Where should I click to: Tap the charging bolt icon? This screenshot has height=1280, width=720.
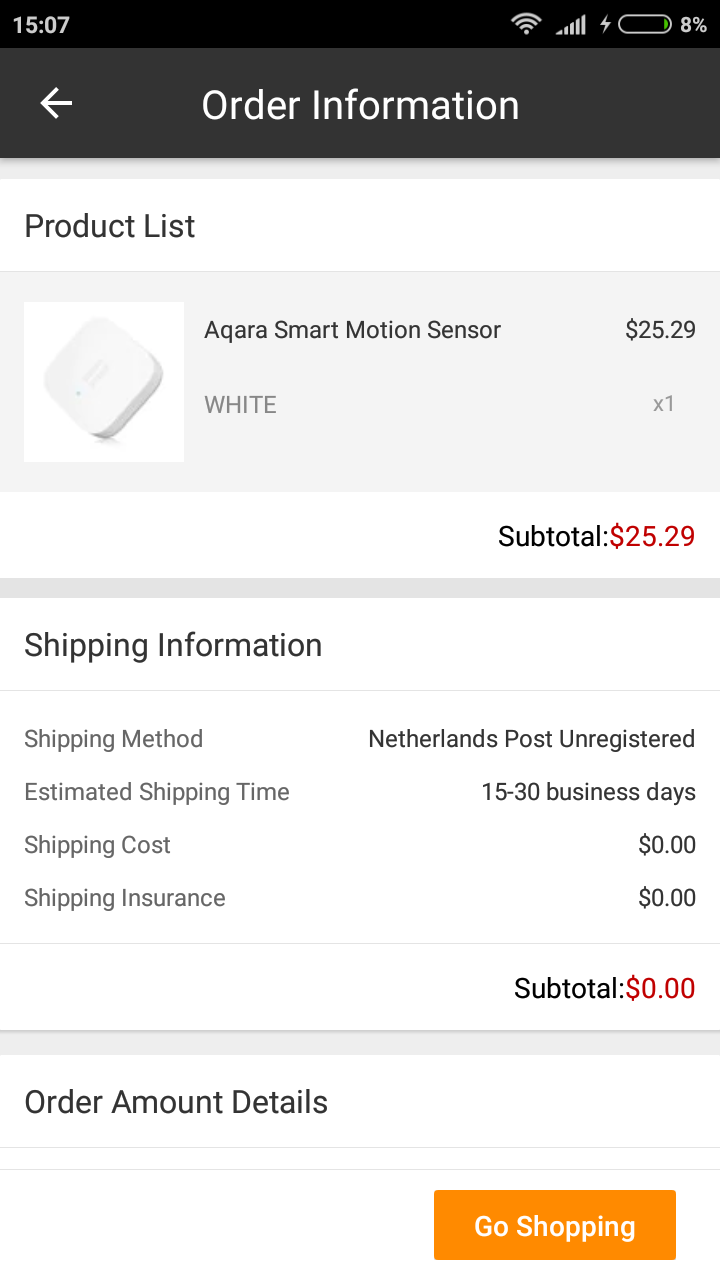[605, 24]
